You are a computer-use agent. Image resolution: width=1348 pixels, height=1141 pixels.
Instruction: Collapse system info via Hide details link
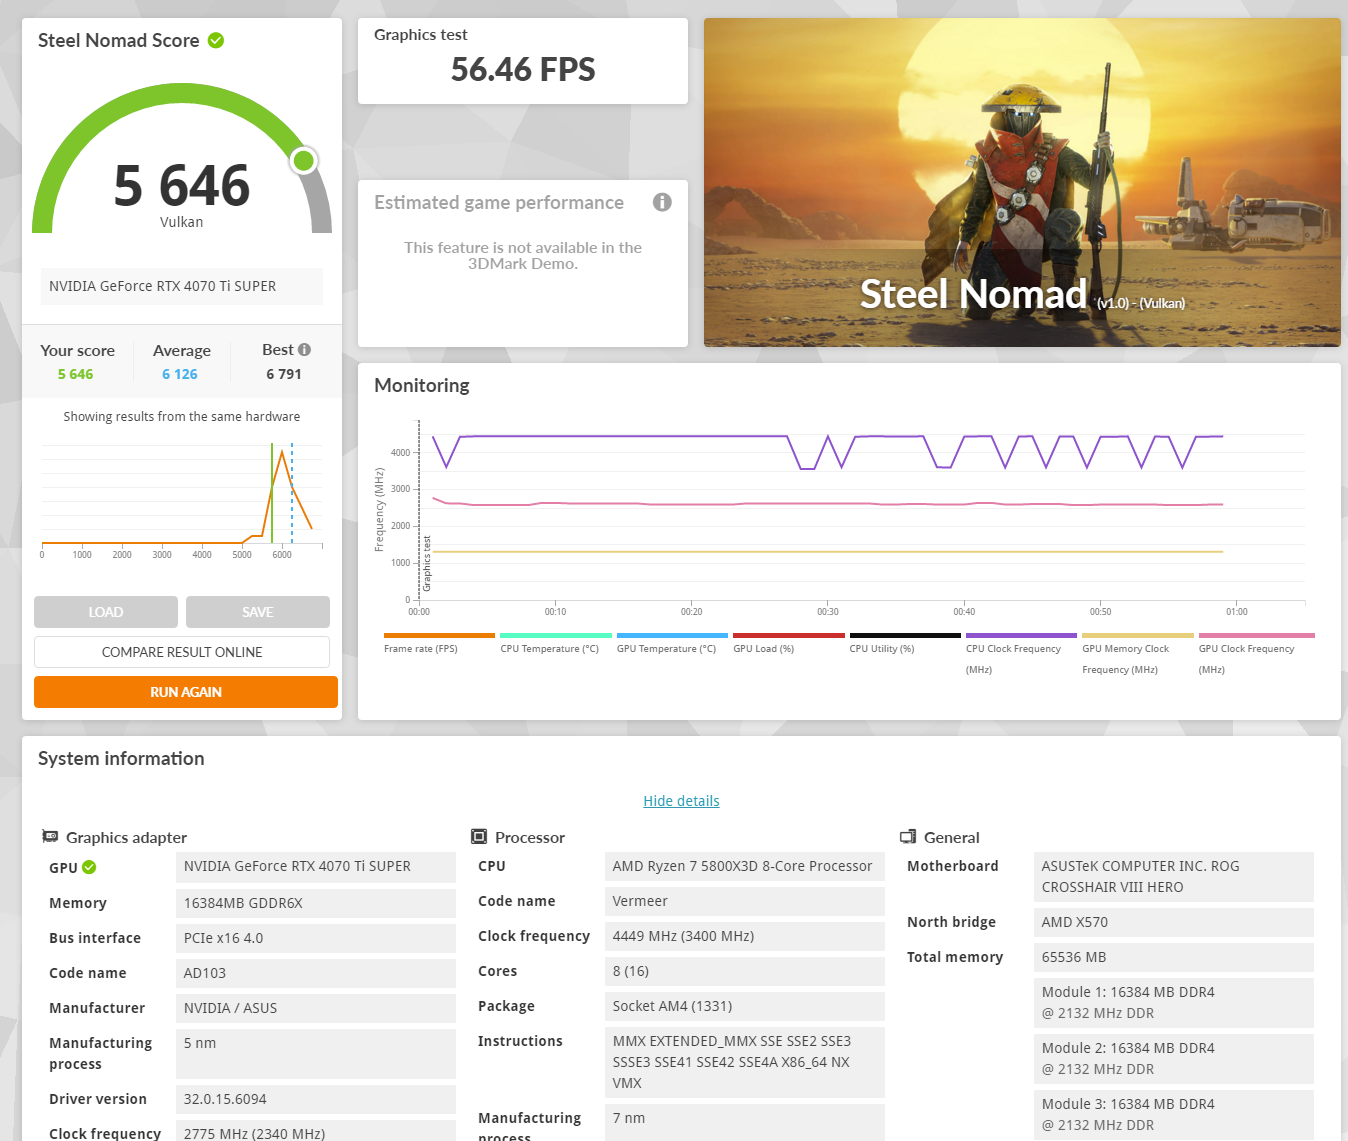681,801
